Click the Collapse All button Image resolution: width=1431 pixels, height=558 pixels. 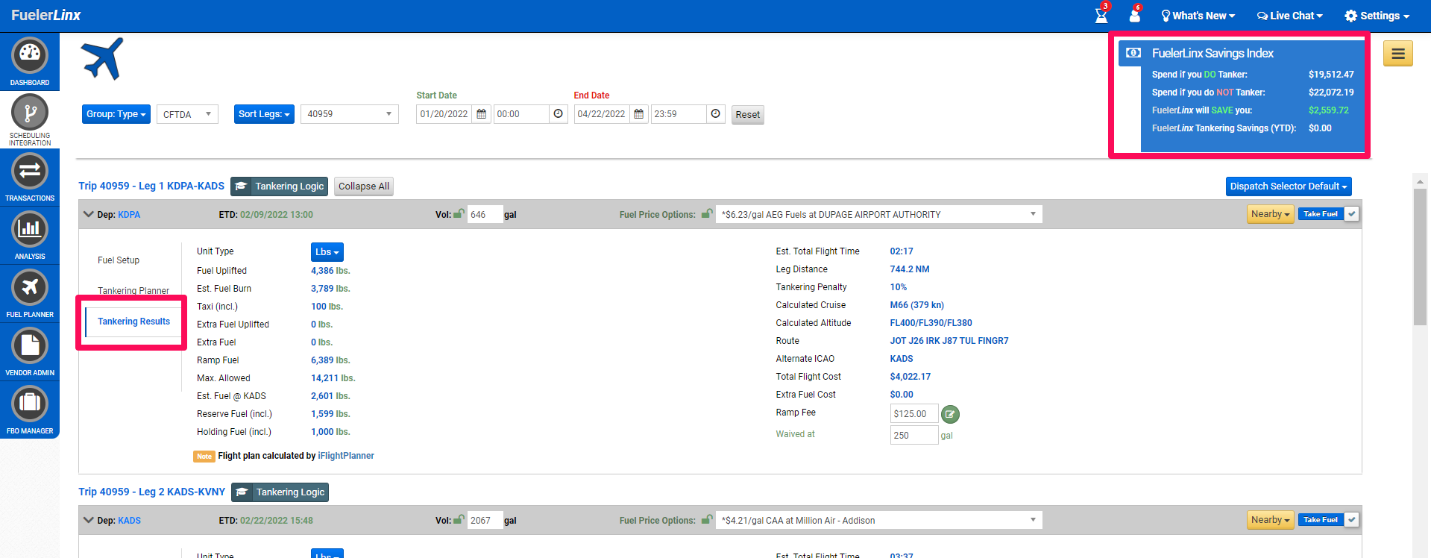364,186
